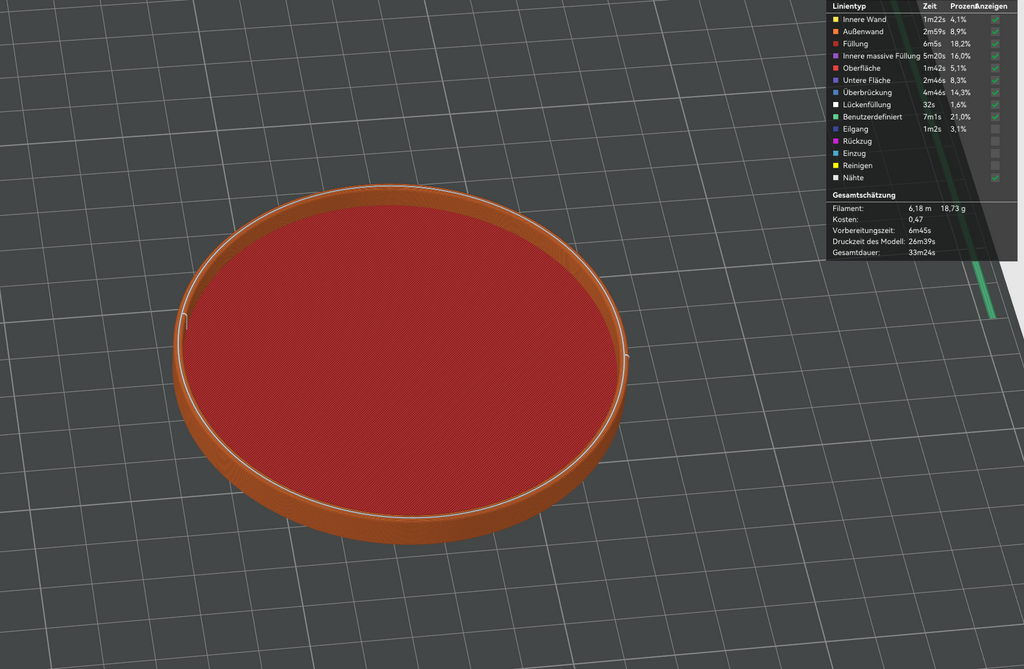
Task: Click the 6m5s time for Füllung
Action: 932,44
